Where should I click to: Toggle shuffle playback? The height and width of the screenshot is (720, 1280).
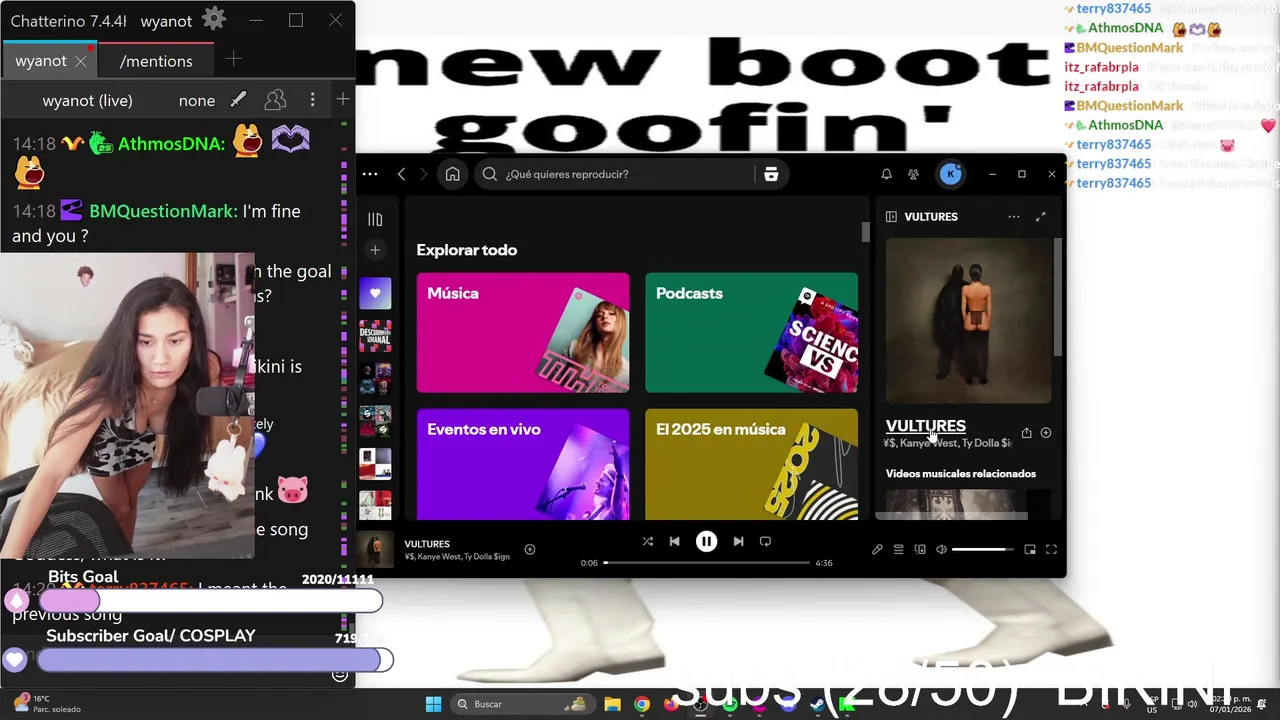[x=647, y=541]
